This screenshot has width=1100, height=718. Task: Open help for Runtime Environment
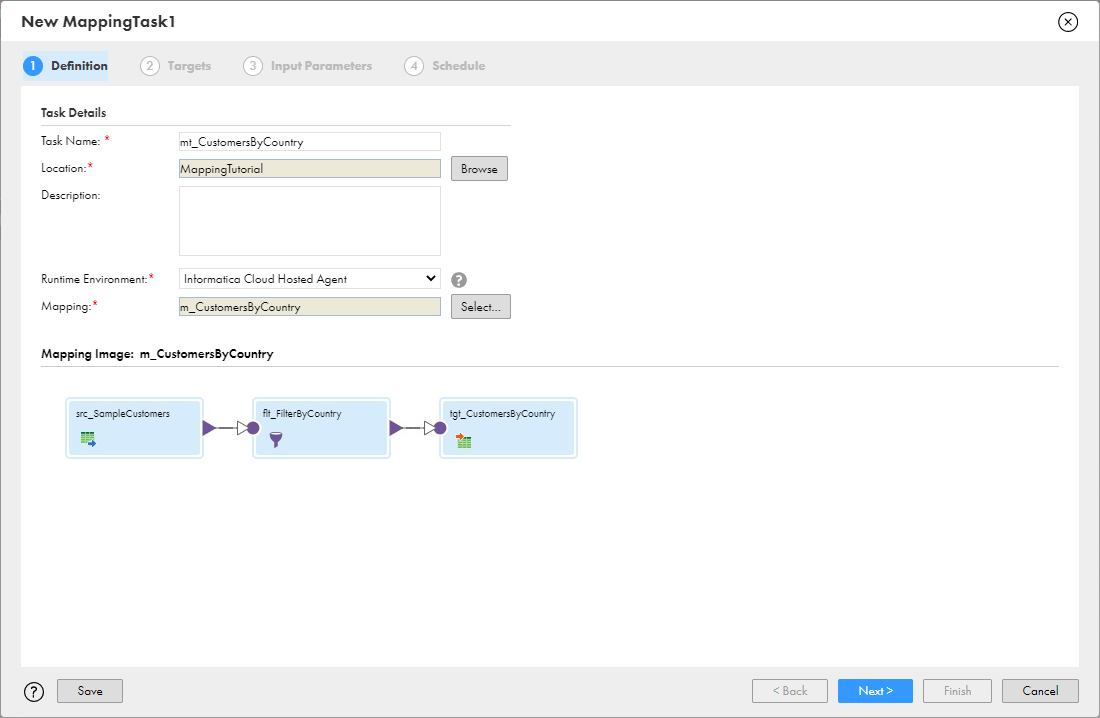click(459, 280)
